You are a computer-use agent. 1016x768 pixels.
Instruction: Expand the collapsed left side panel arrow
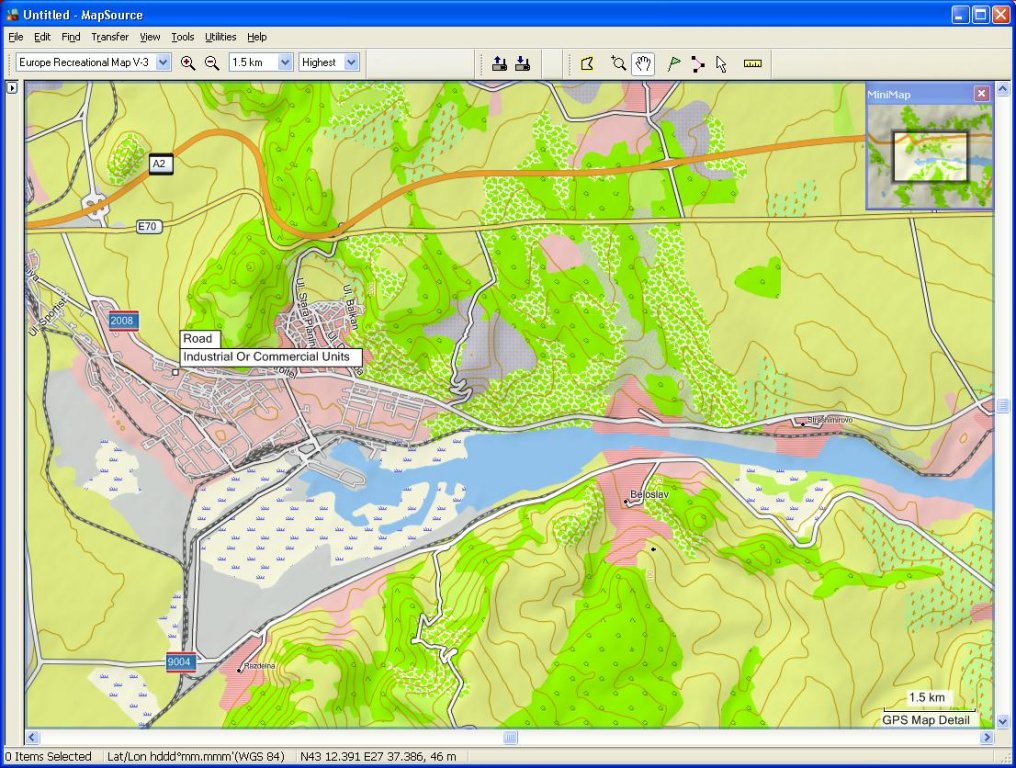[12, 88]
